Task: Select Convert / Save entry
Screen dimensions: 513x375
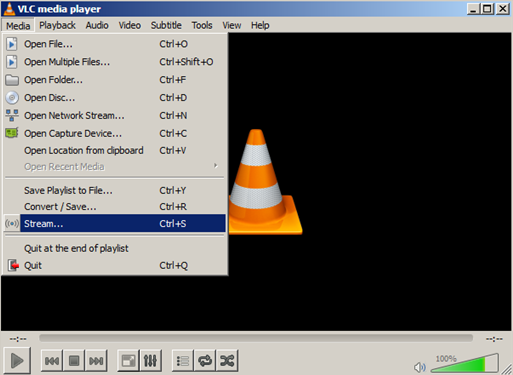Action: (115, 207)
